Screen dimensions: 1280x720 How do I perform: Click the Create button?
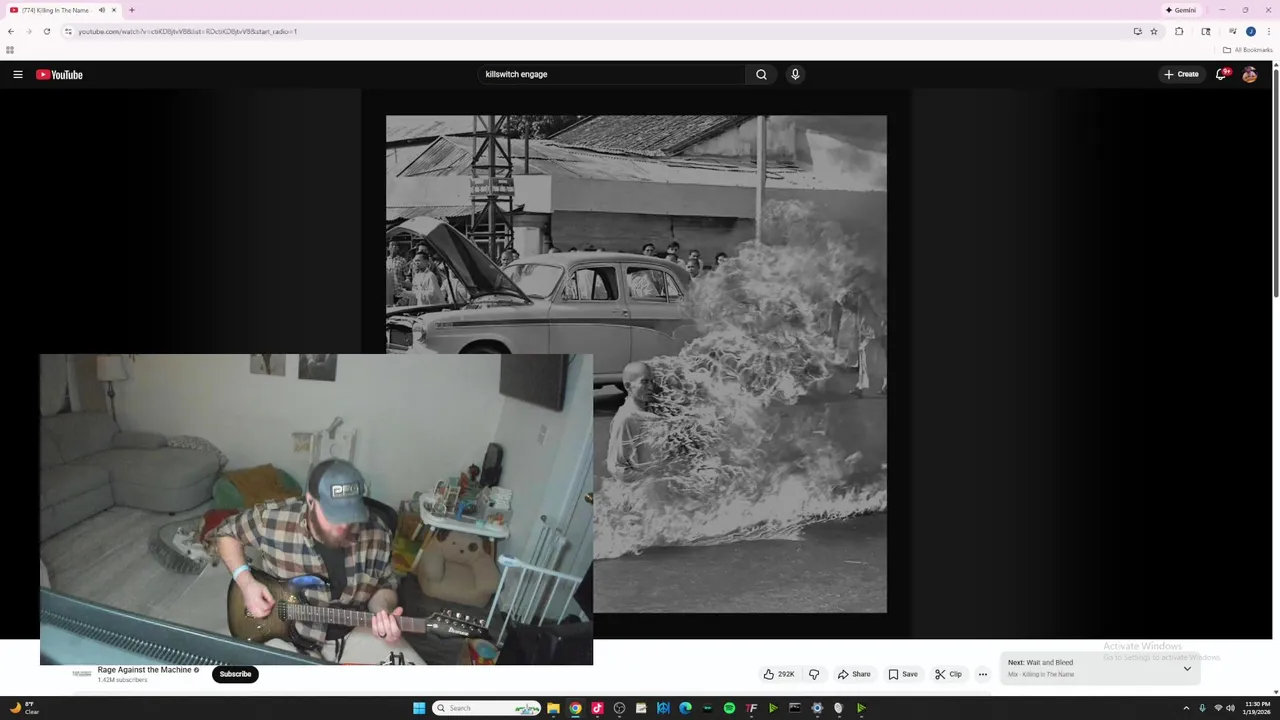point(1181,74)
